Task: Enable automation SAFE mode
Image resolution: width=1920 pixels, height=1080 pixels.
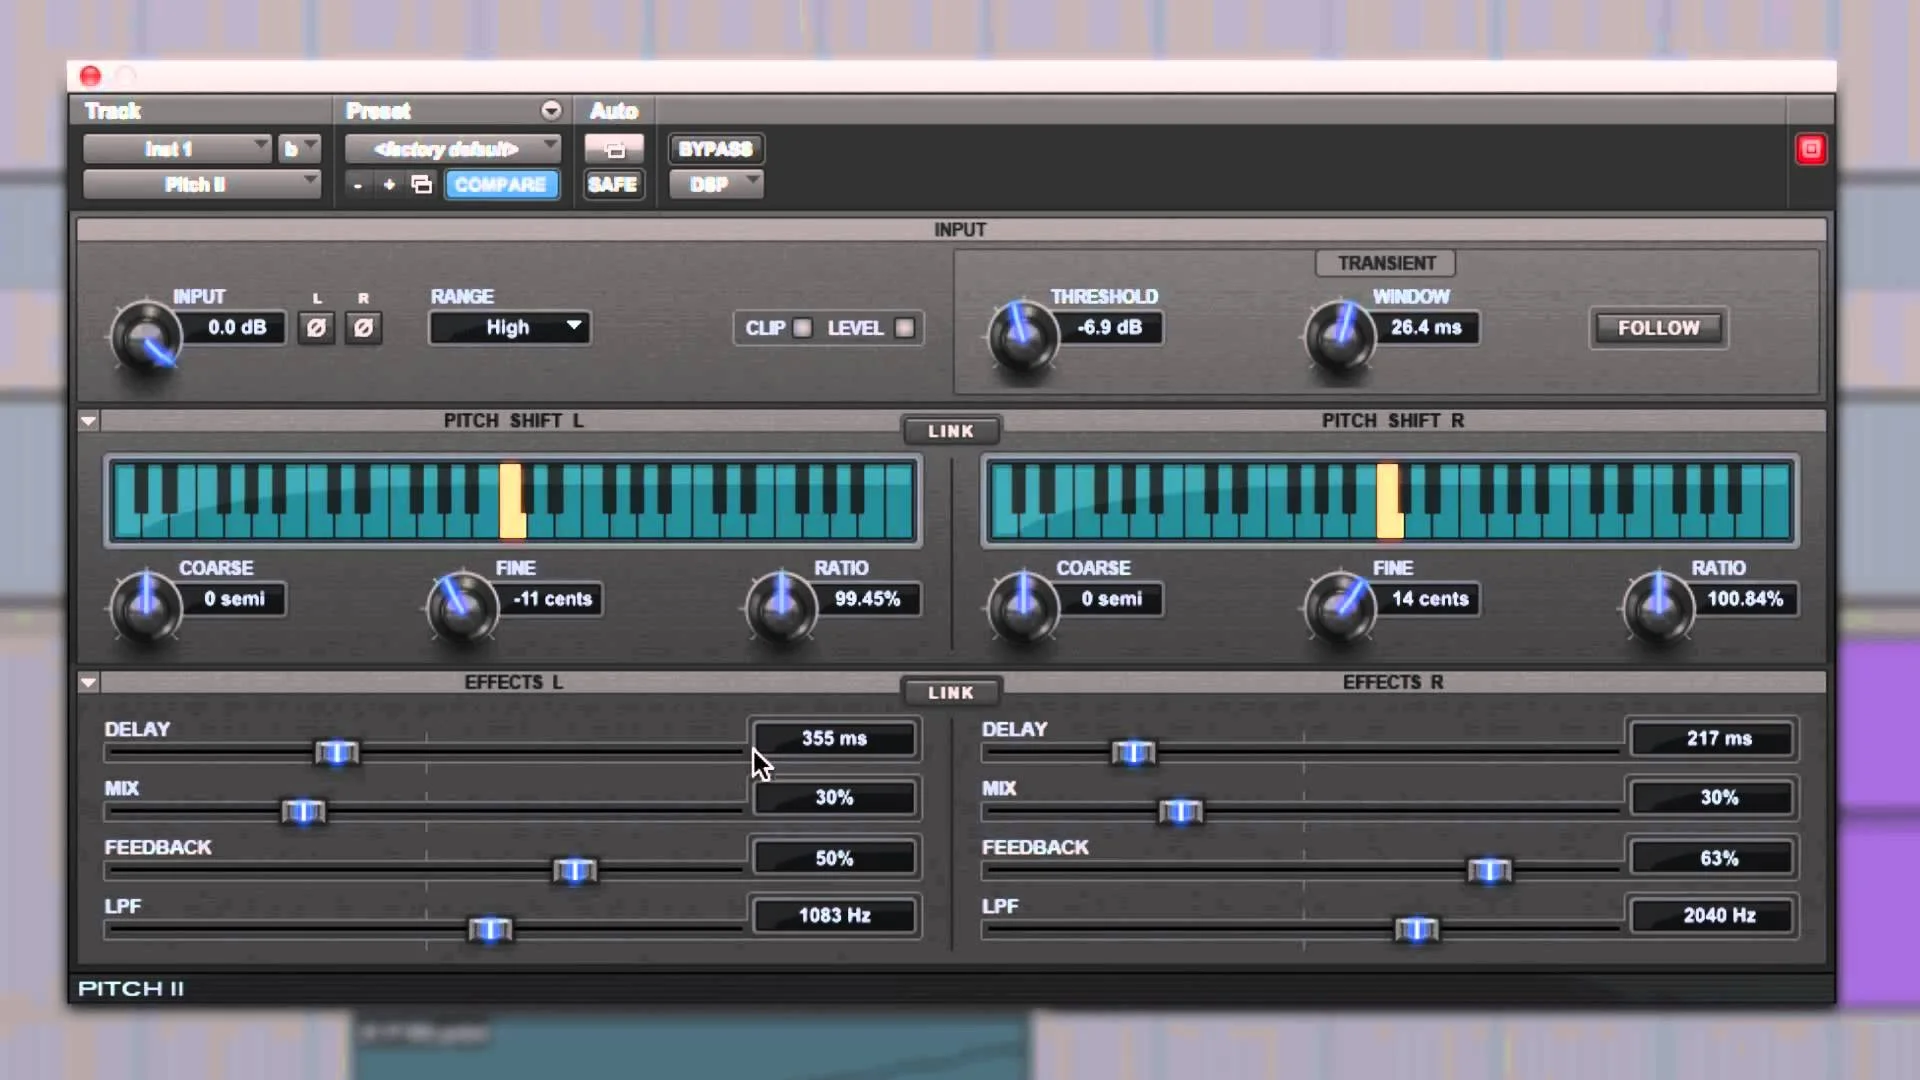Action: 613,185
